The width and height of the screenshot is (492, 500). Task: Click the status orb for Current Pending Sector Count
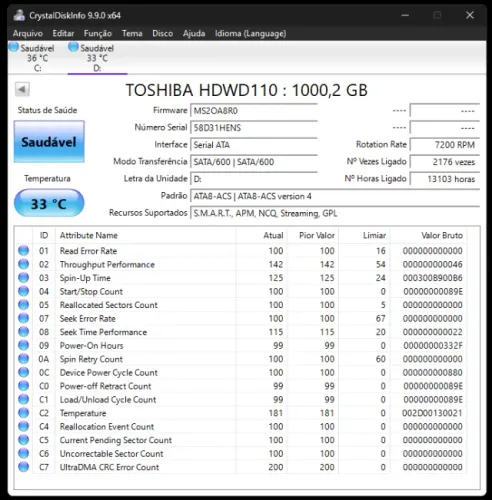(x=23, y=440)
